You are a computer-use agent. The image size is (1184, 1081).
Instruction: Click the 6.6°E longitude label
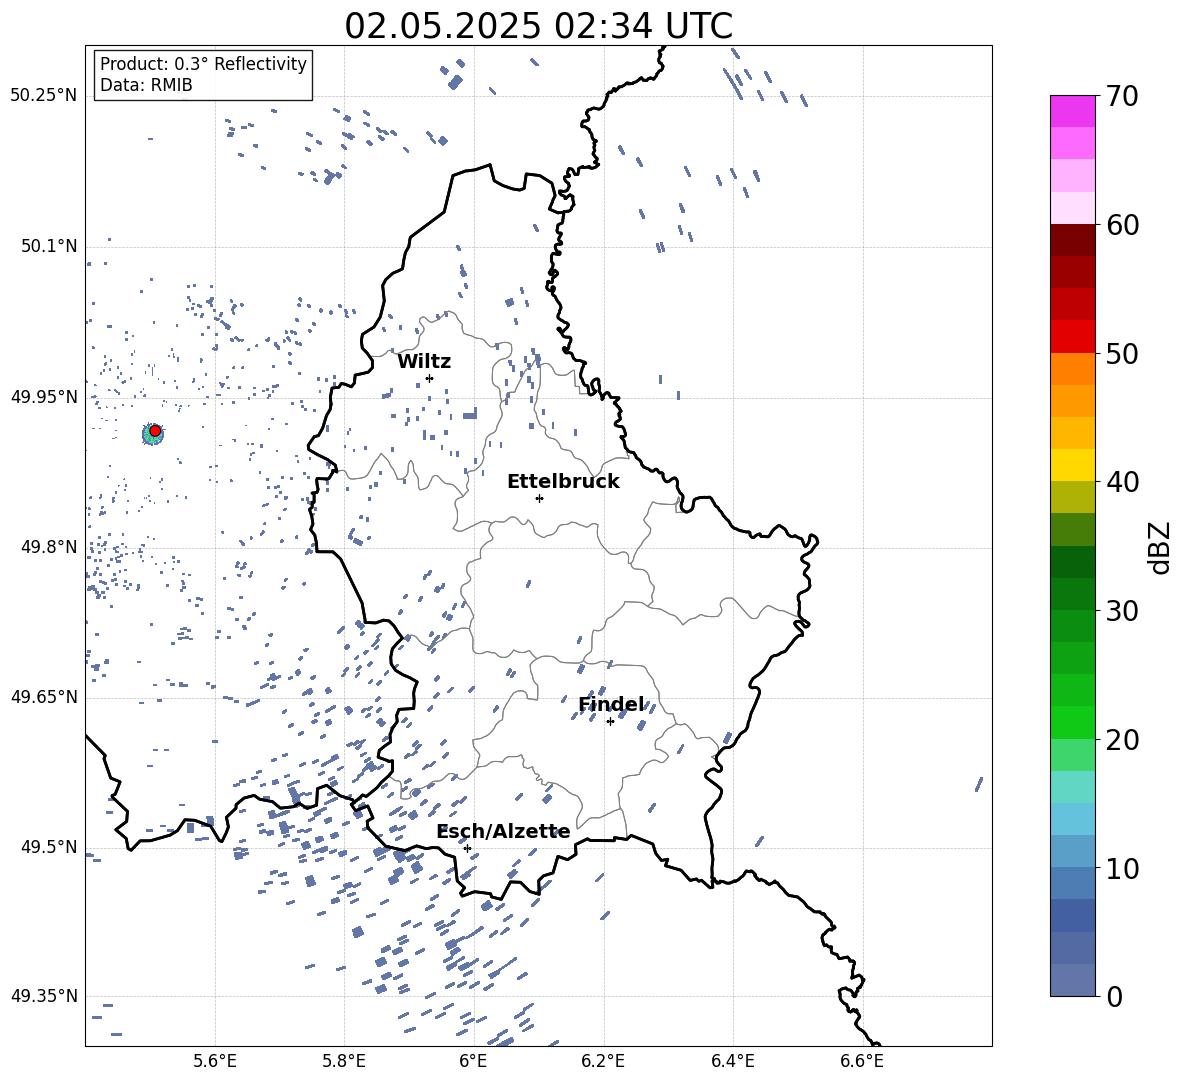pos(862,1061)
